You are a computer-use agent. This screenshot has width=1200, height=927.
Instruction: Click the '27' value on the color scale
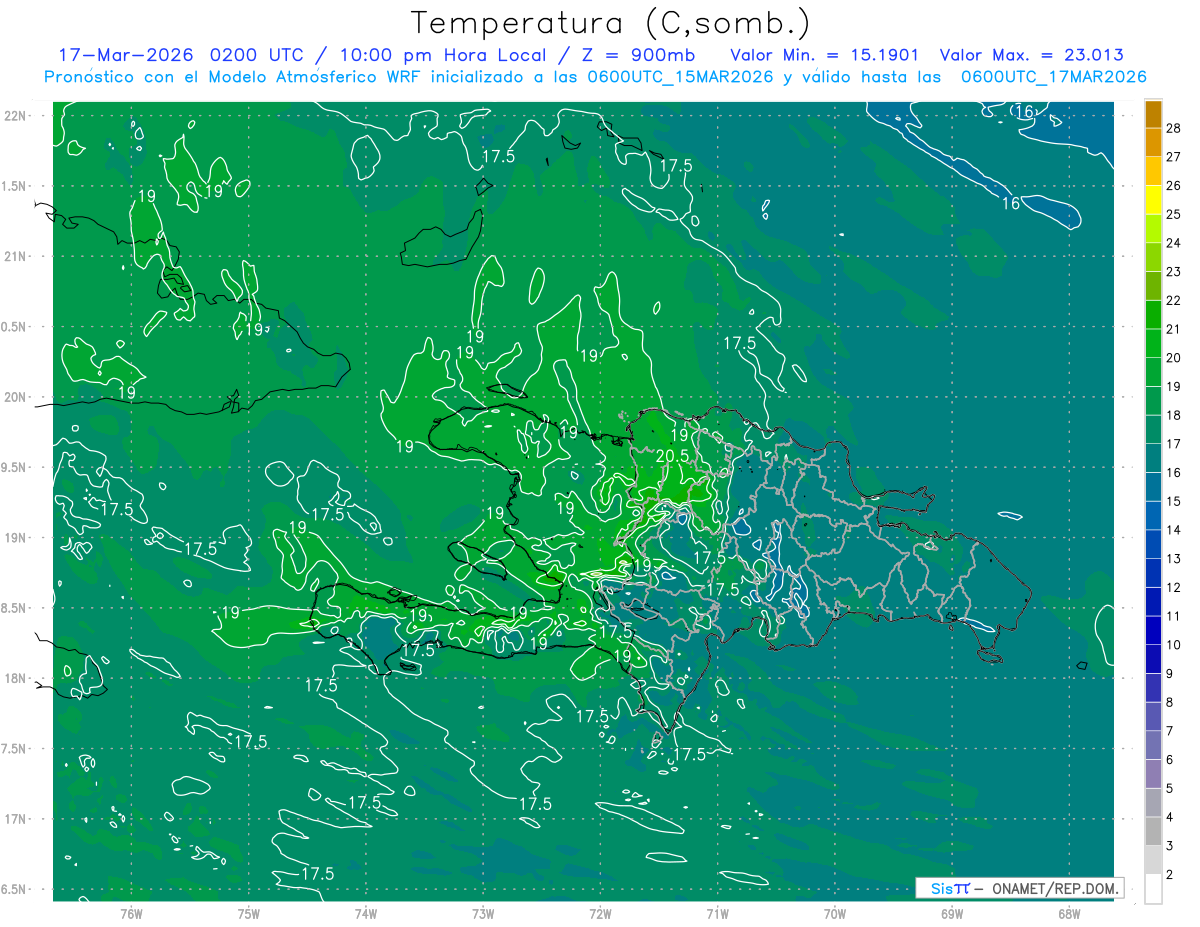click(x=1174, y=157)
